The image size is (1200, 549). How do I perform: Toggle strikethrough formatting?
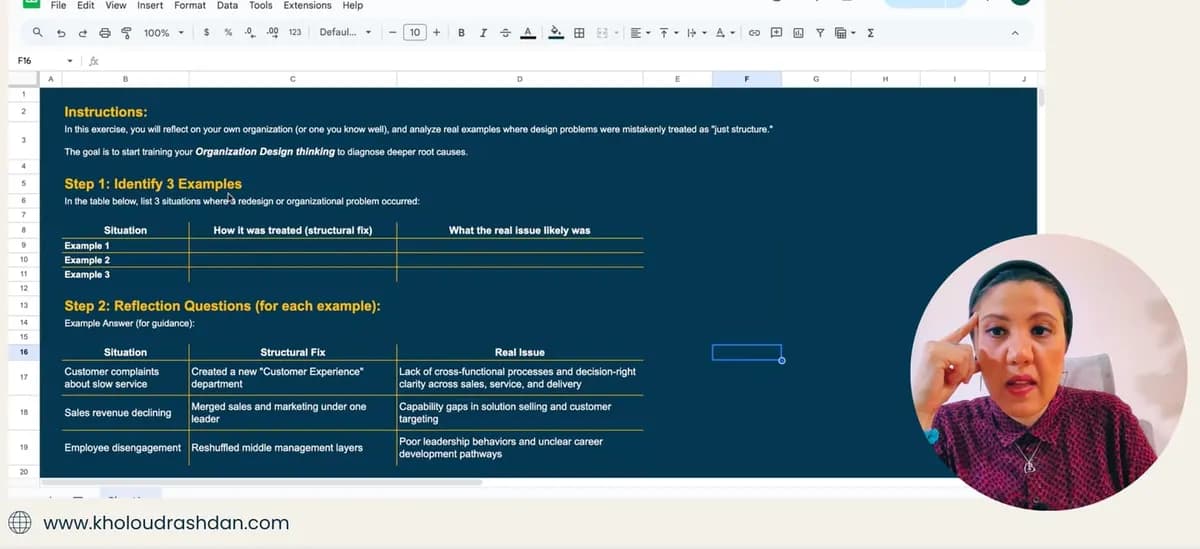[505, 33]
